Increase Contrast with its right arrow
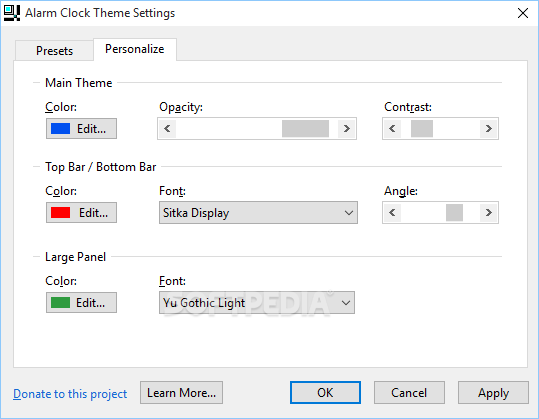 488,129
